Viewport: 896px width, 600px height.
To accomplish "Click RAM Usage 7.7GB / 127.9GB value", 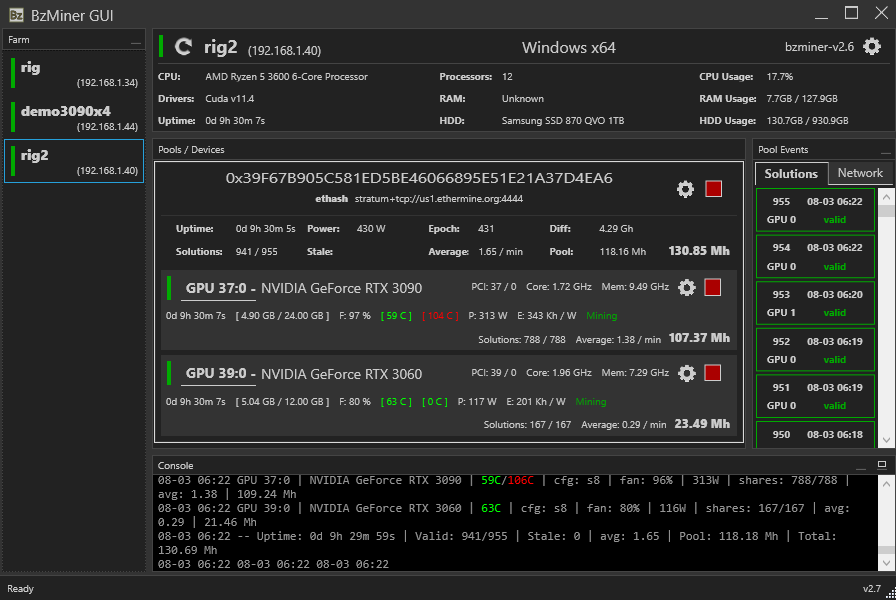I will click(802, 98).
